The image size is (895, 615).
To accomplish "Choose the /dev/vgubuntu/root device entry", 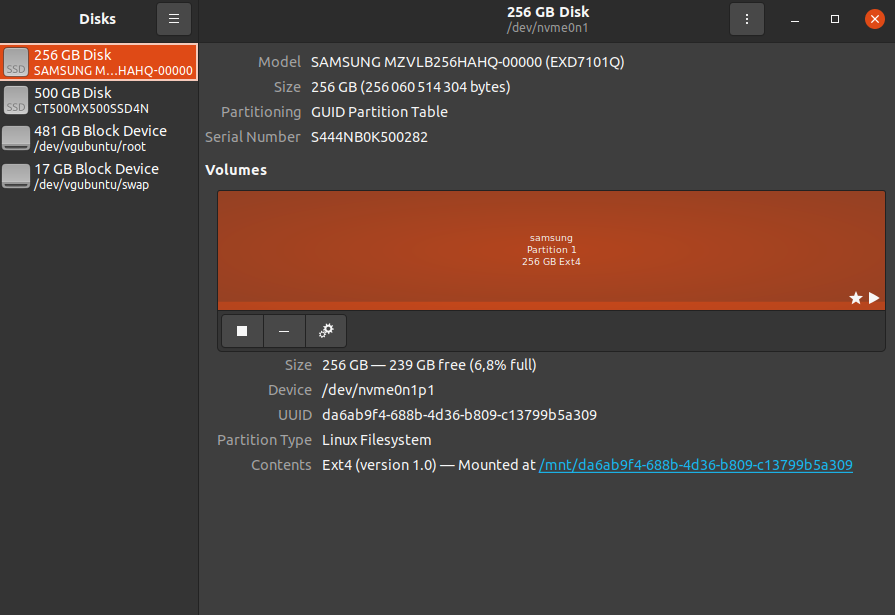I will pyautogui.click(x=99, y=138).
